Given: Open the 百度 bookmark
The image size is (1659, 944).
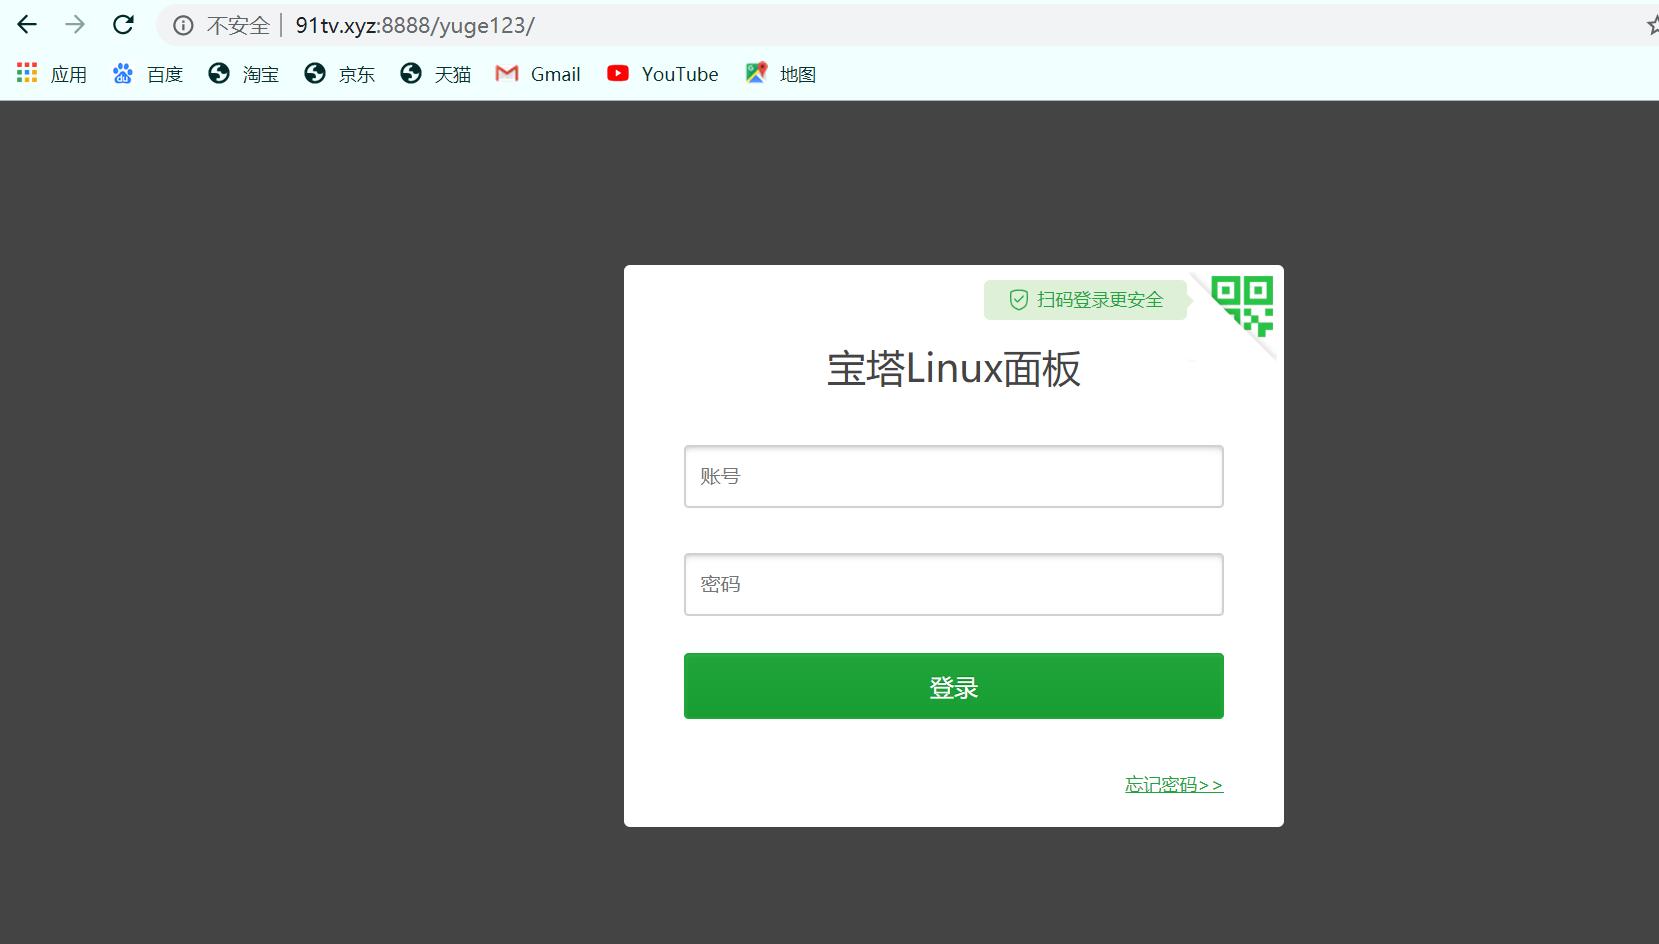Looking at the screenshot, I should coord(148,73).
